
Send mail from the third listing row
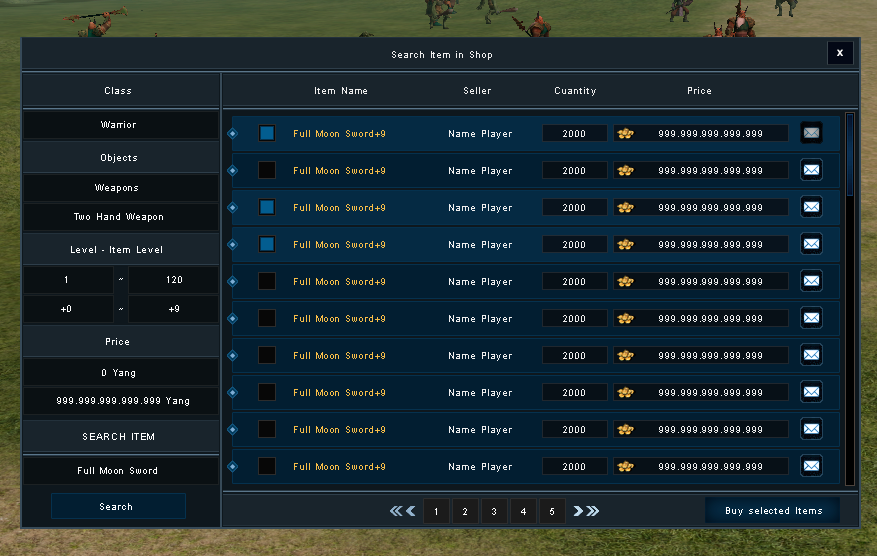(x=811, y=207)
